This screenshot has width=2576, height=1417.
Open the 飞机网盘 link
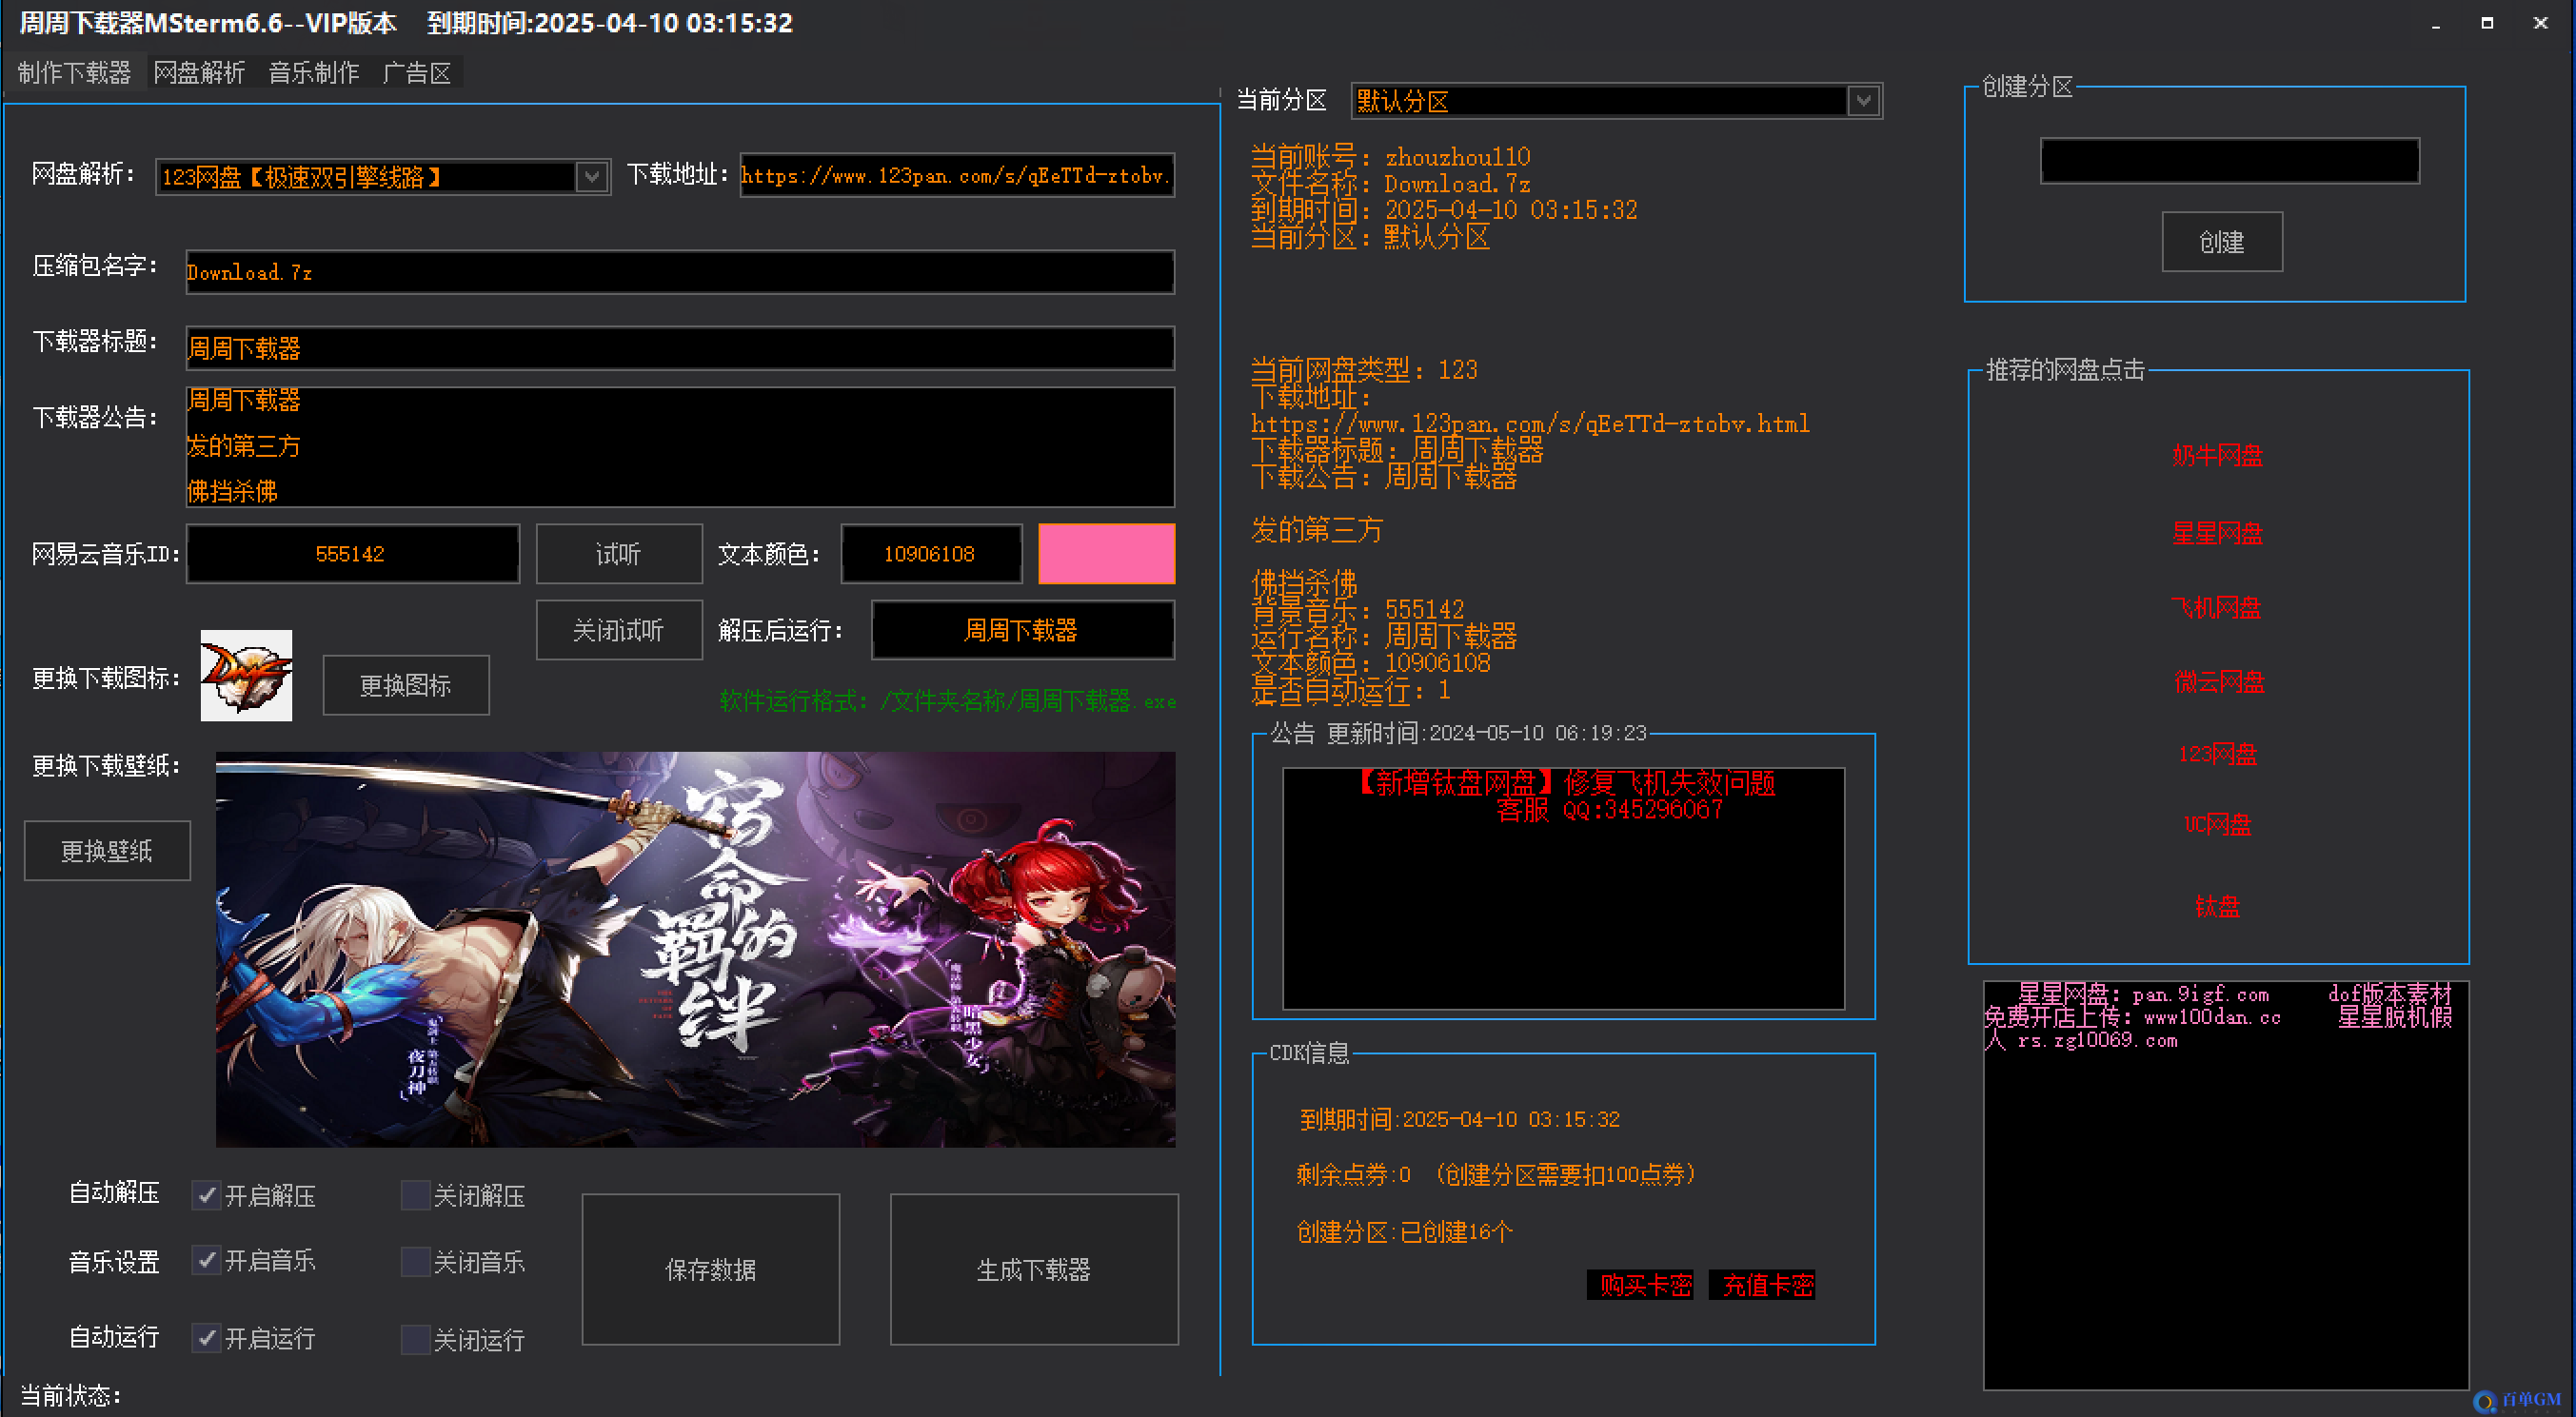pyautogui.click(x=2217, y=608)
